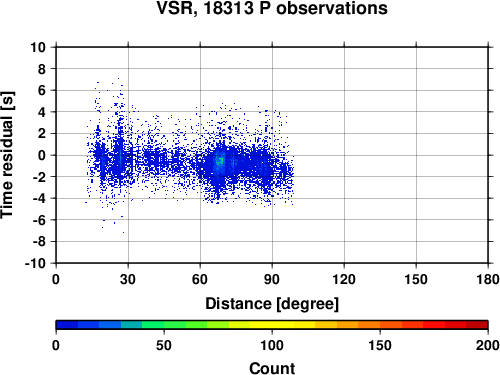Pick the yellow segment near 100 count
The image size is (500, 375).
click(272, 325)
